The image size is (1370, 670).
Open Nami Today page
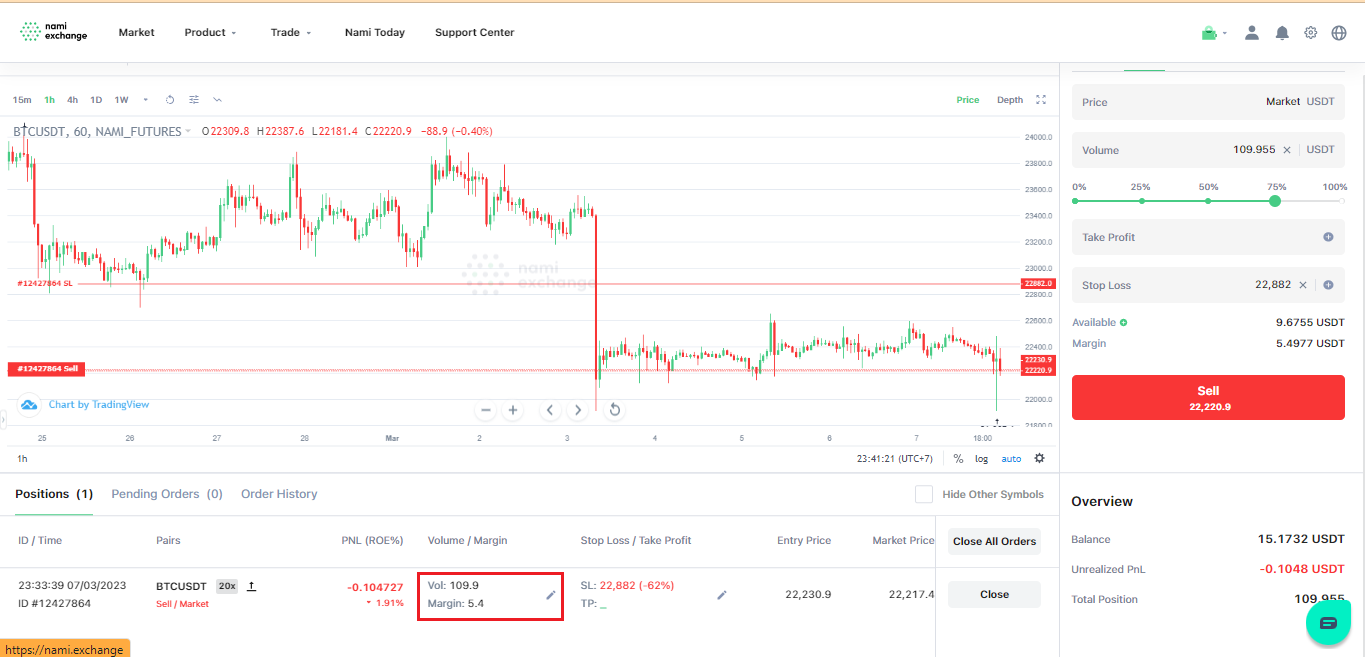pyautogui.click(x=375, y=33)
